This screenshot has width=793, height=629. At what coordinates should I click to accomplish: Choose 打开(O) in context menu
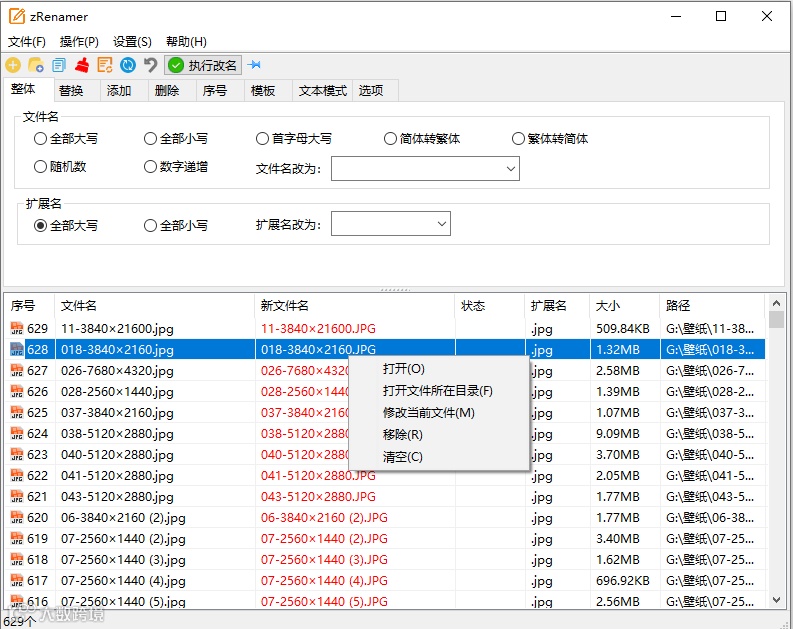point(439,369)
